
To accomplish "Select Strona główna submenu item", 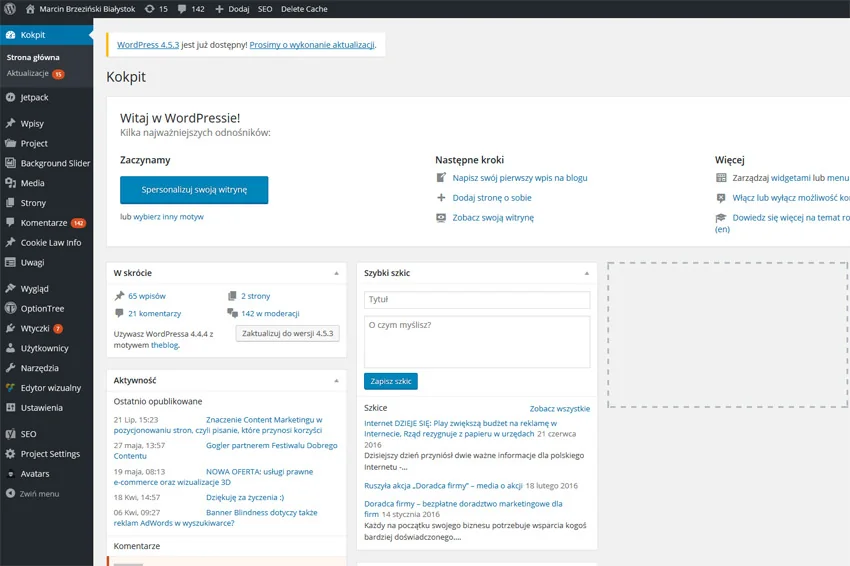I will click(33, 57).
